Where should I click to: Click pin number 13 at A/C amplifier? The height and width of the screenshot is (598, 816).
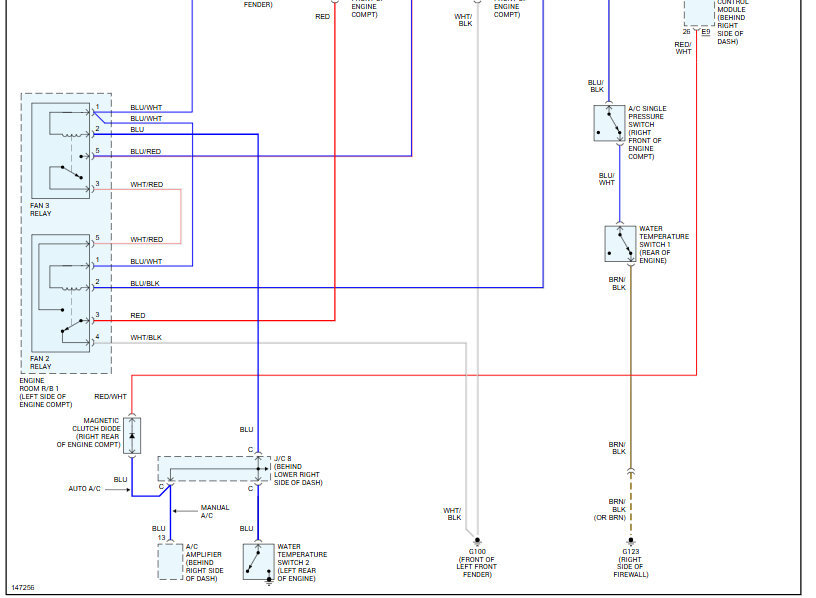pyautogui.click(x=161, y=538)
